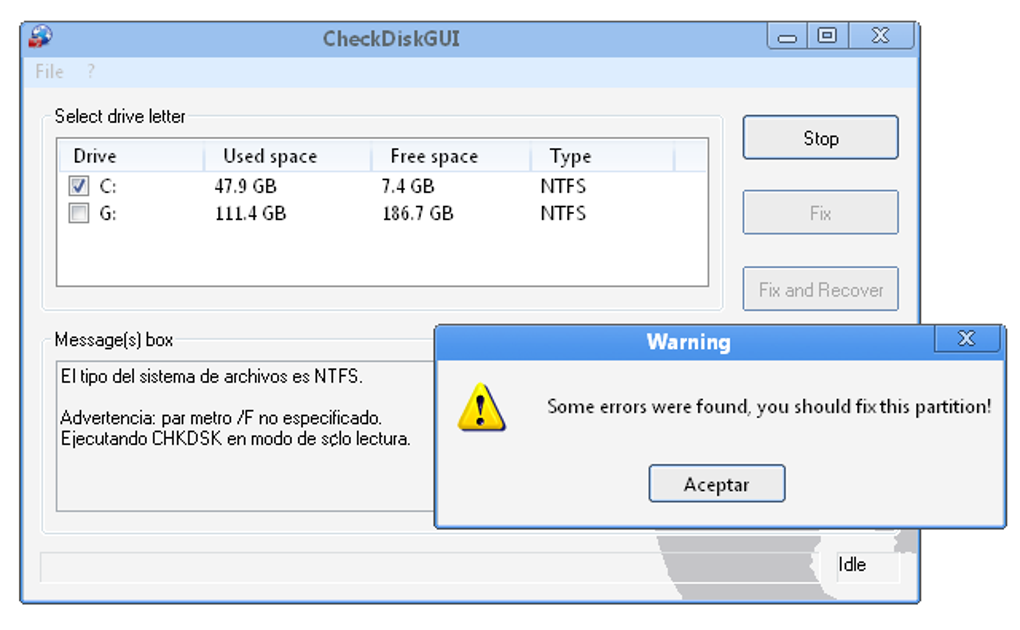Open the File menu

[49, 72]
